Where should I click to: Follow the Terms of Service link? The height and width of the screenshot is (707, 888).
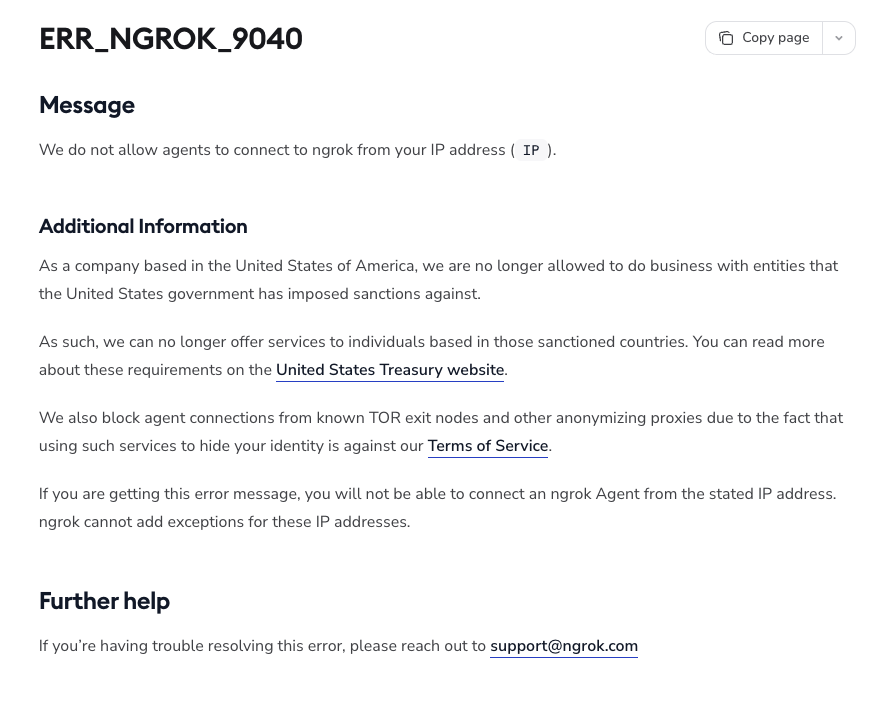(488, 446)
